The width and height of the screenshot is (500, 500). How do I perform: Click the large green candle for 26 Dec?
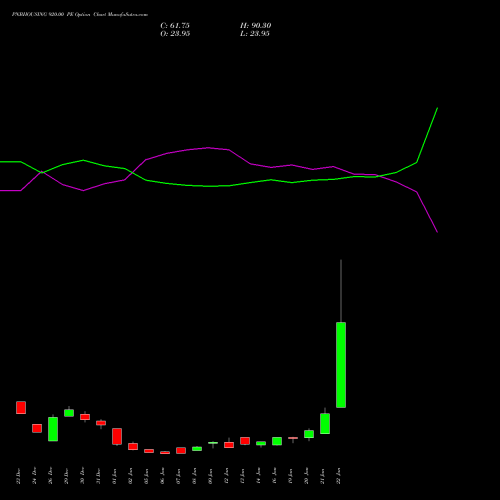(53, 429)
